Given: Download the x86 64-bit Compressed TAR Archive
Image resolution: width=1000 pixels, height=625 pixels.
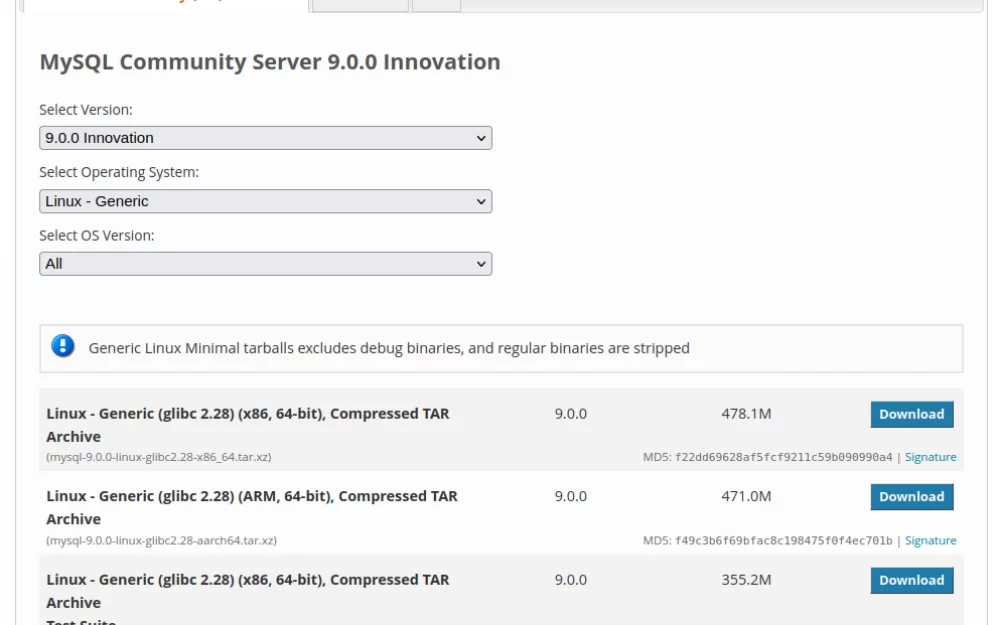Looking at the screenshot, I should tap(911, 414).
